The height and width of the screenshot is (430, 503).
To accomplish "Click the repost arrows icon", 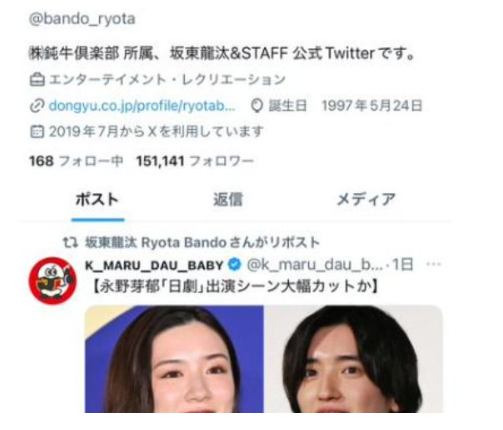I will (x=70, y=243).
